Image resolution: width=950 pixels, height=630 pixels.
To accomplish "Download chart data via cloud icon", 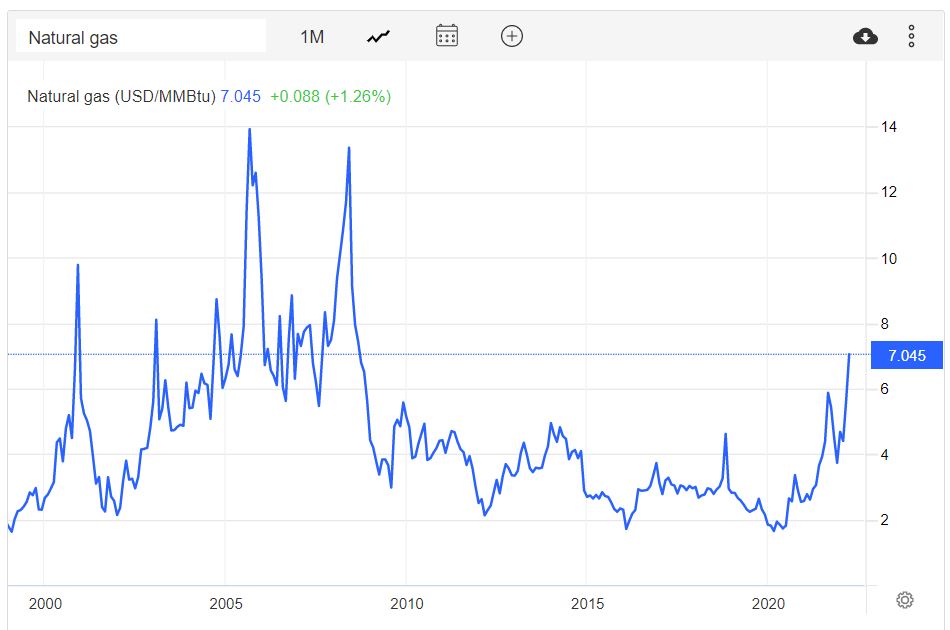I will tap(865, 36).
